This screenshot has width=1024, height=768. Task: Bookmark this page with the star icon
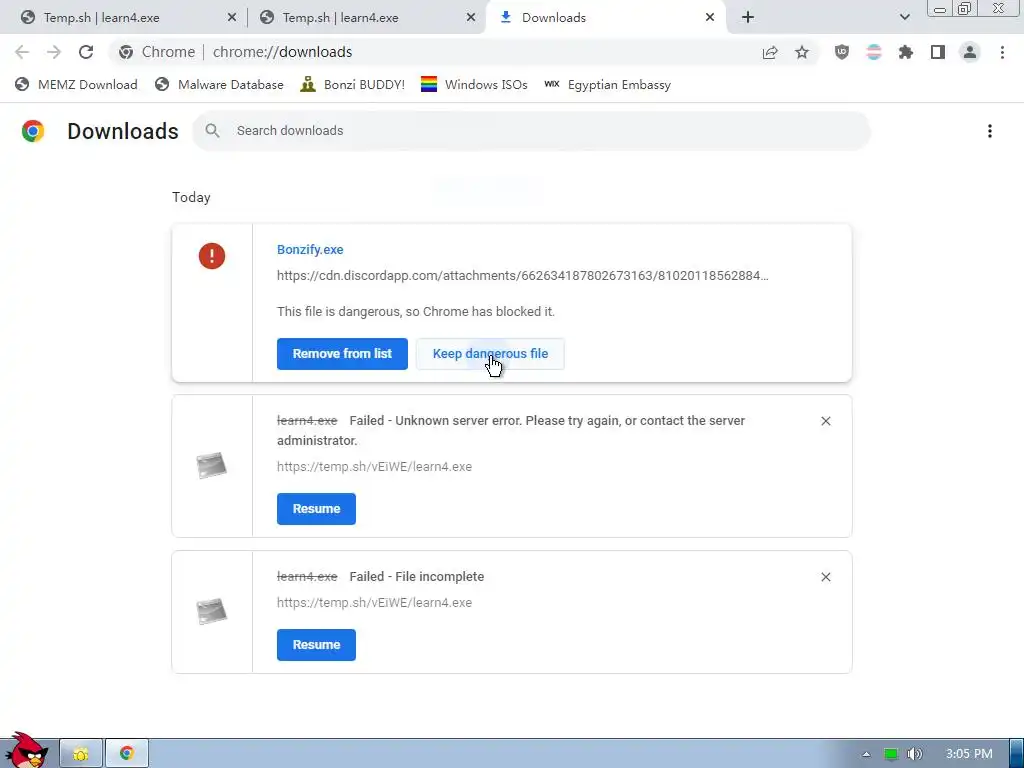point(802,52)
